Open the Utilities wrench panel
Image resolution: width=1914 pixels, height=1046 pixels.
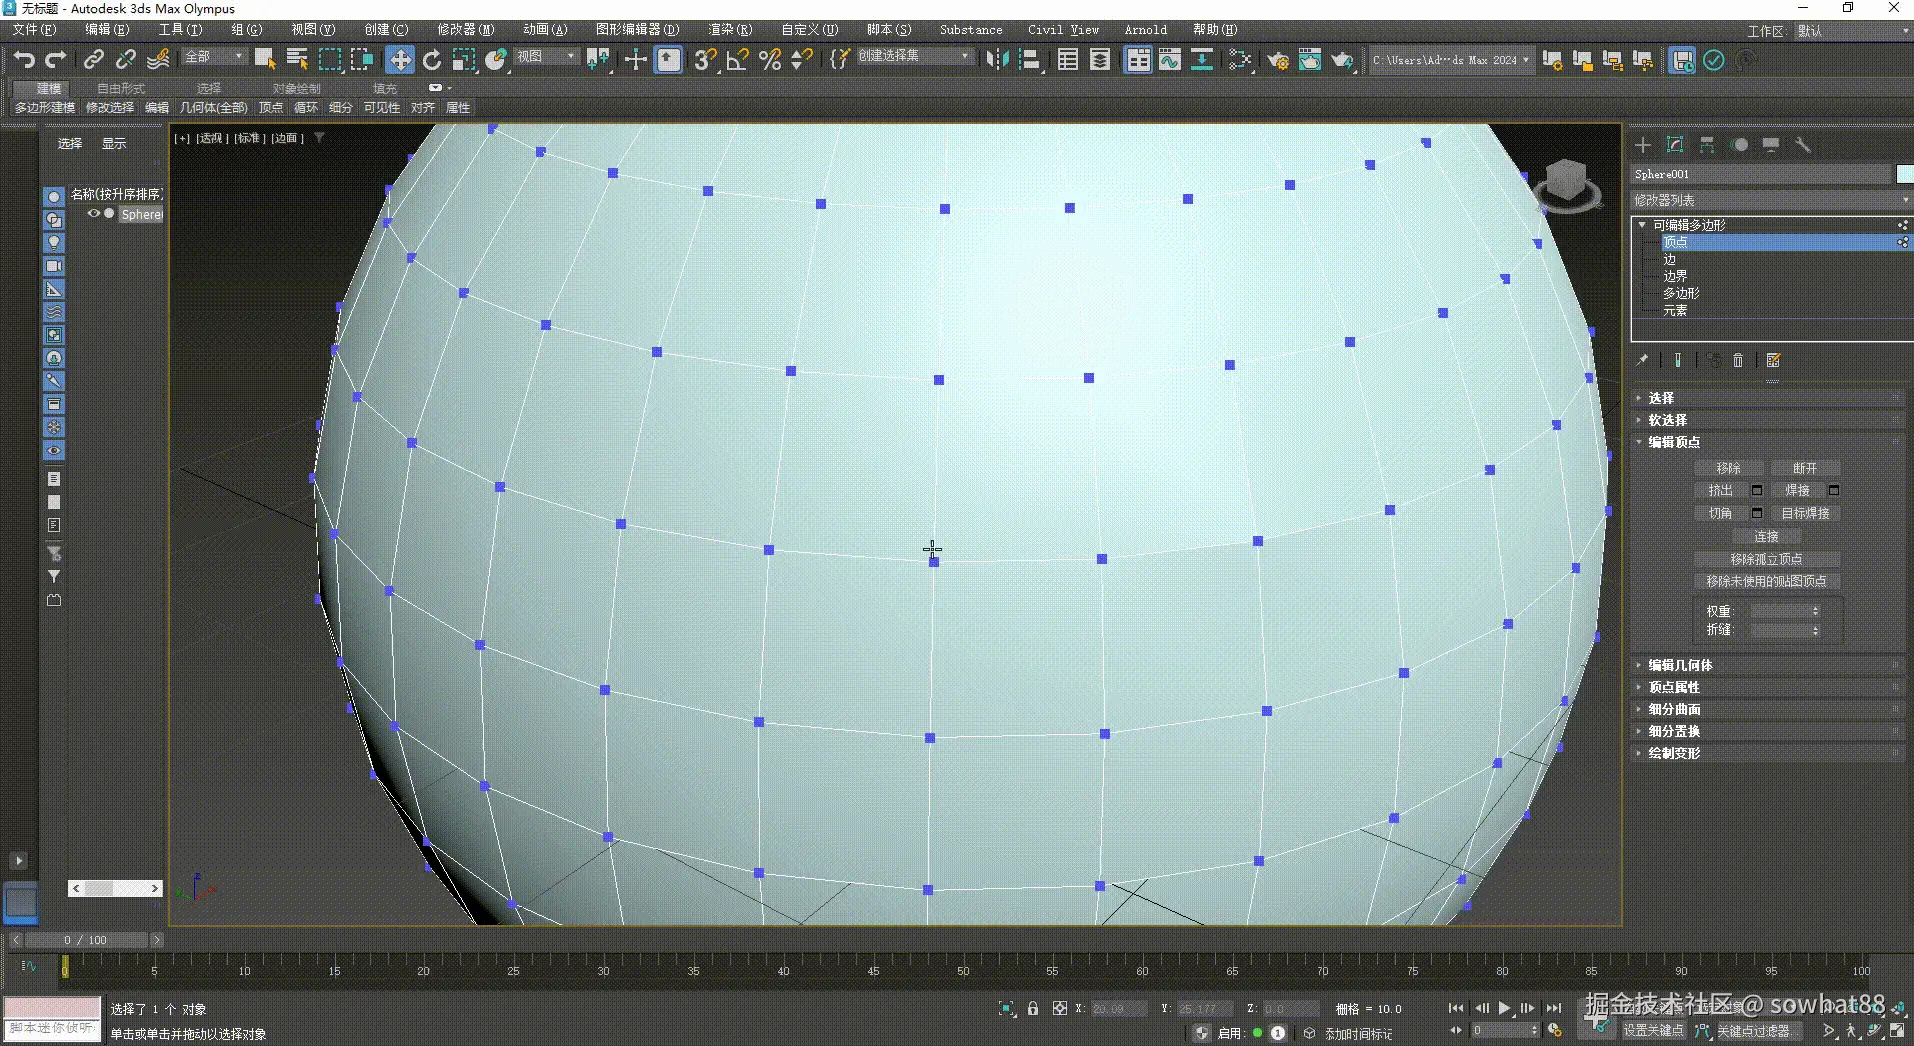point(1805,145)
